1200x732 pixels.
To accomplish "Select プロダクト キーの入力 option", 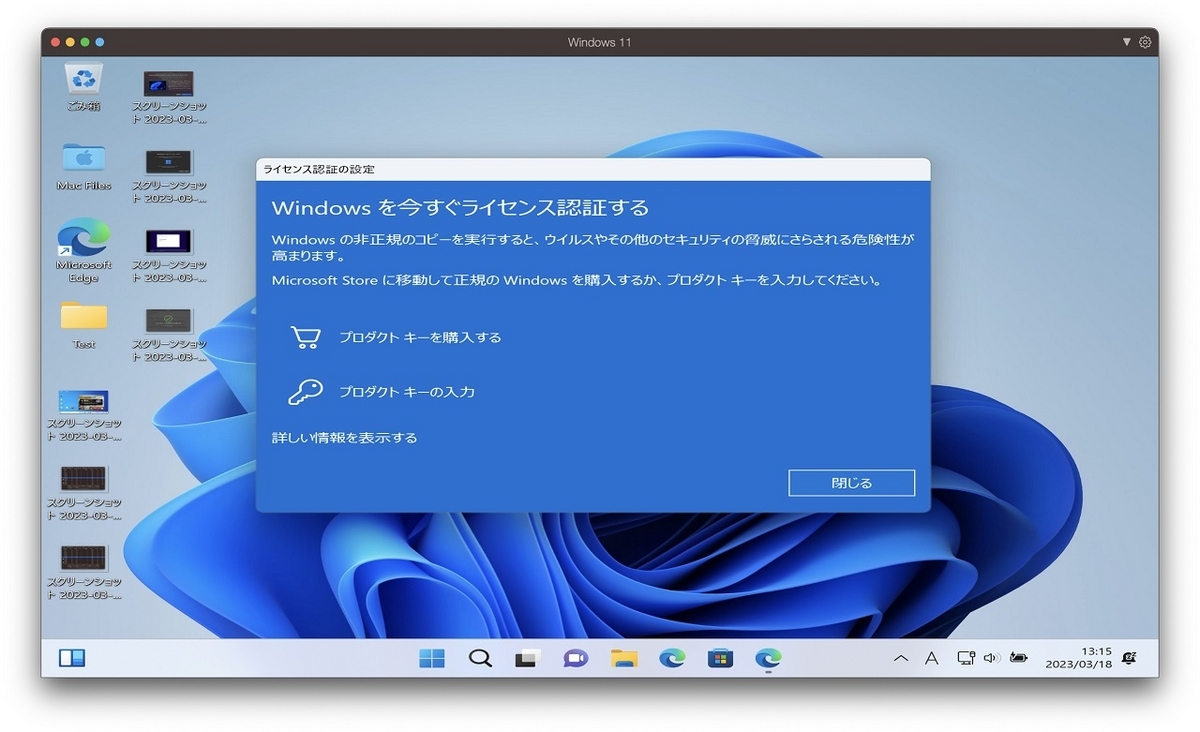I will (407, 392).
